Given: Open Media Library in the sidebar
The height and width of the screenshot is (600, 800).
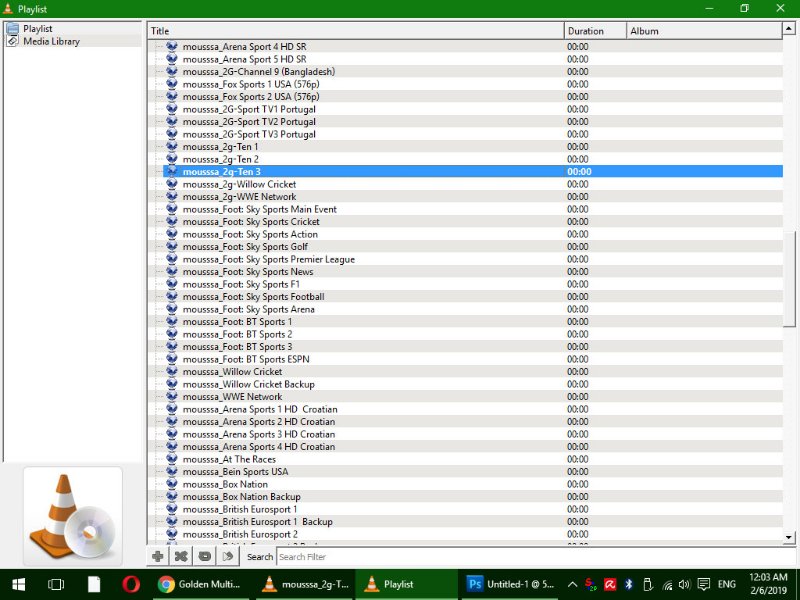Looking at the screenshot, I should pos(51,41).
